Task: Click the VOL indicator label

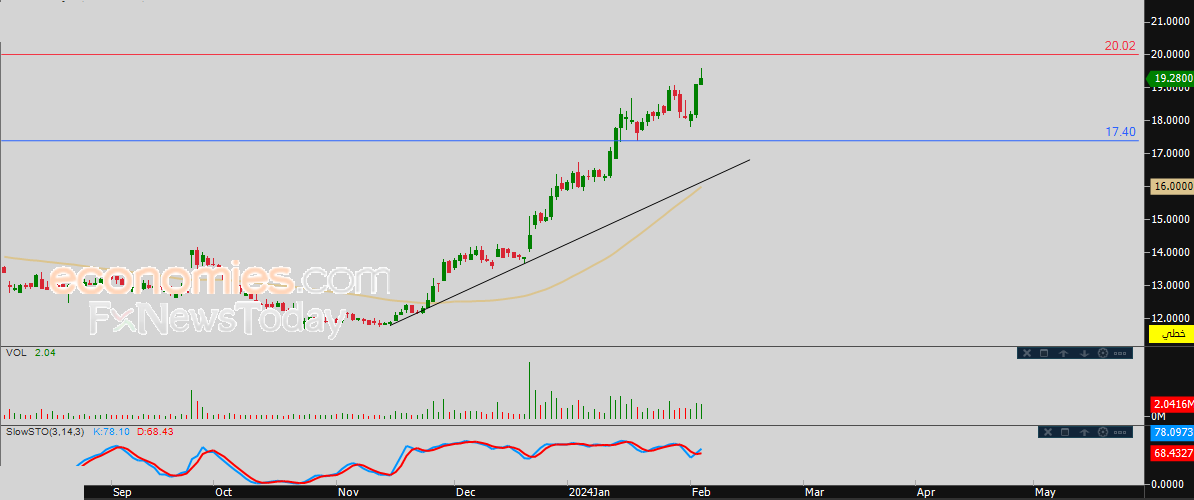Action: pyautogui.click(x=15, y=352)
